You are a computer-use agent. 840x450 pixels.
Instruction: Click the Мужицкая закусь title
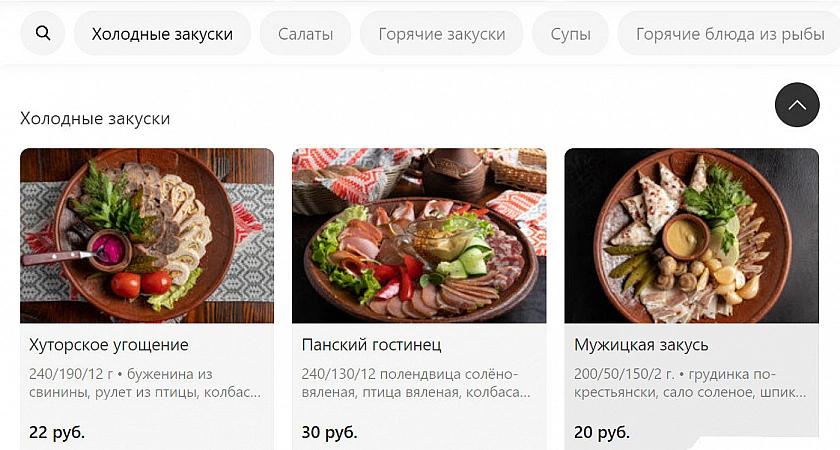[x=641, y=344]
